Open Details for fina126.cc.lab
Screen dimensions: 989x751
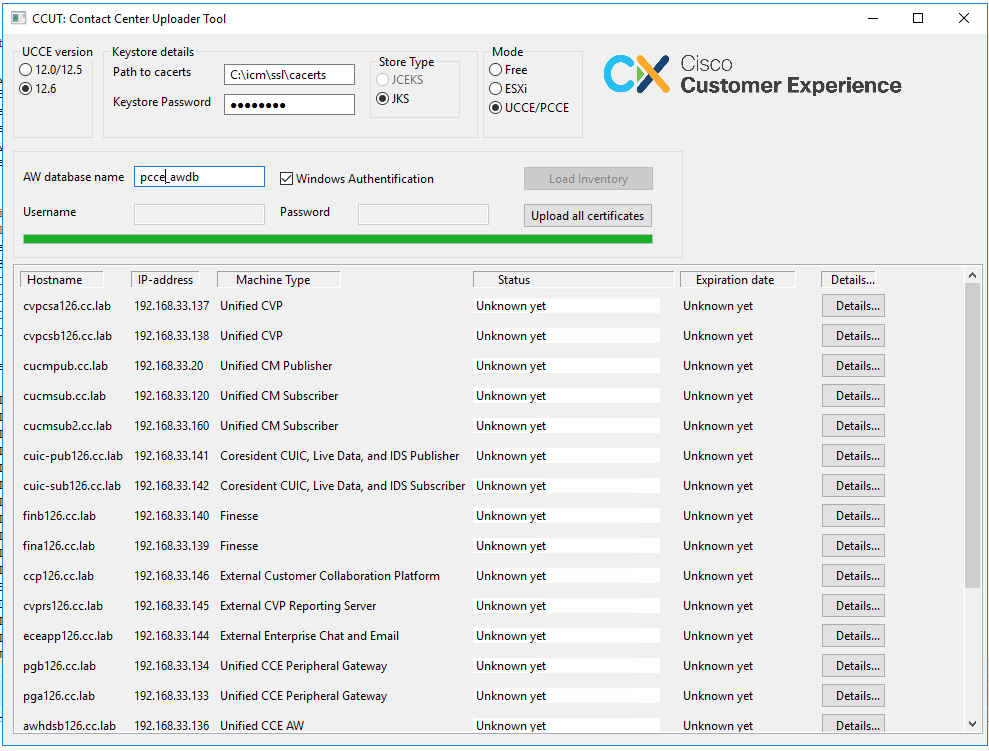click(853, 546)
